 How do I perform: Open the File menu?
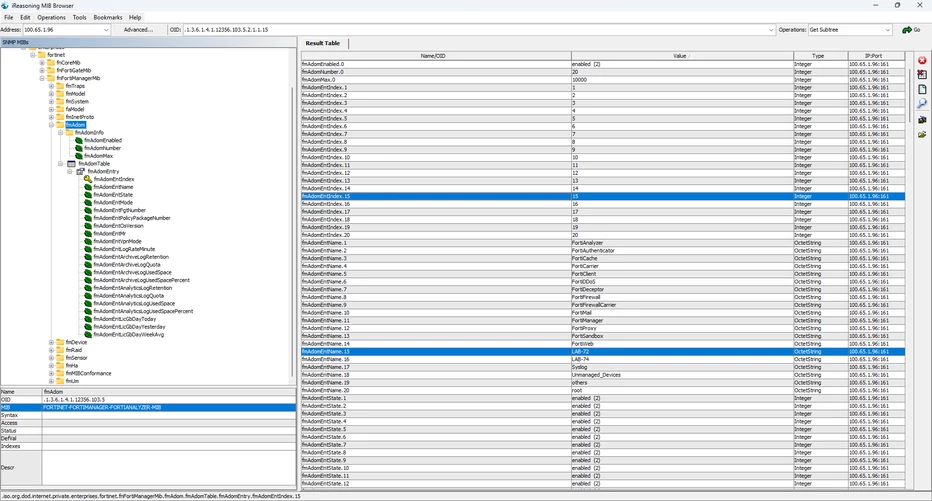8,17
